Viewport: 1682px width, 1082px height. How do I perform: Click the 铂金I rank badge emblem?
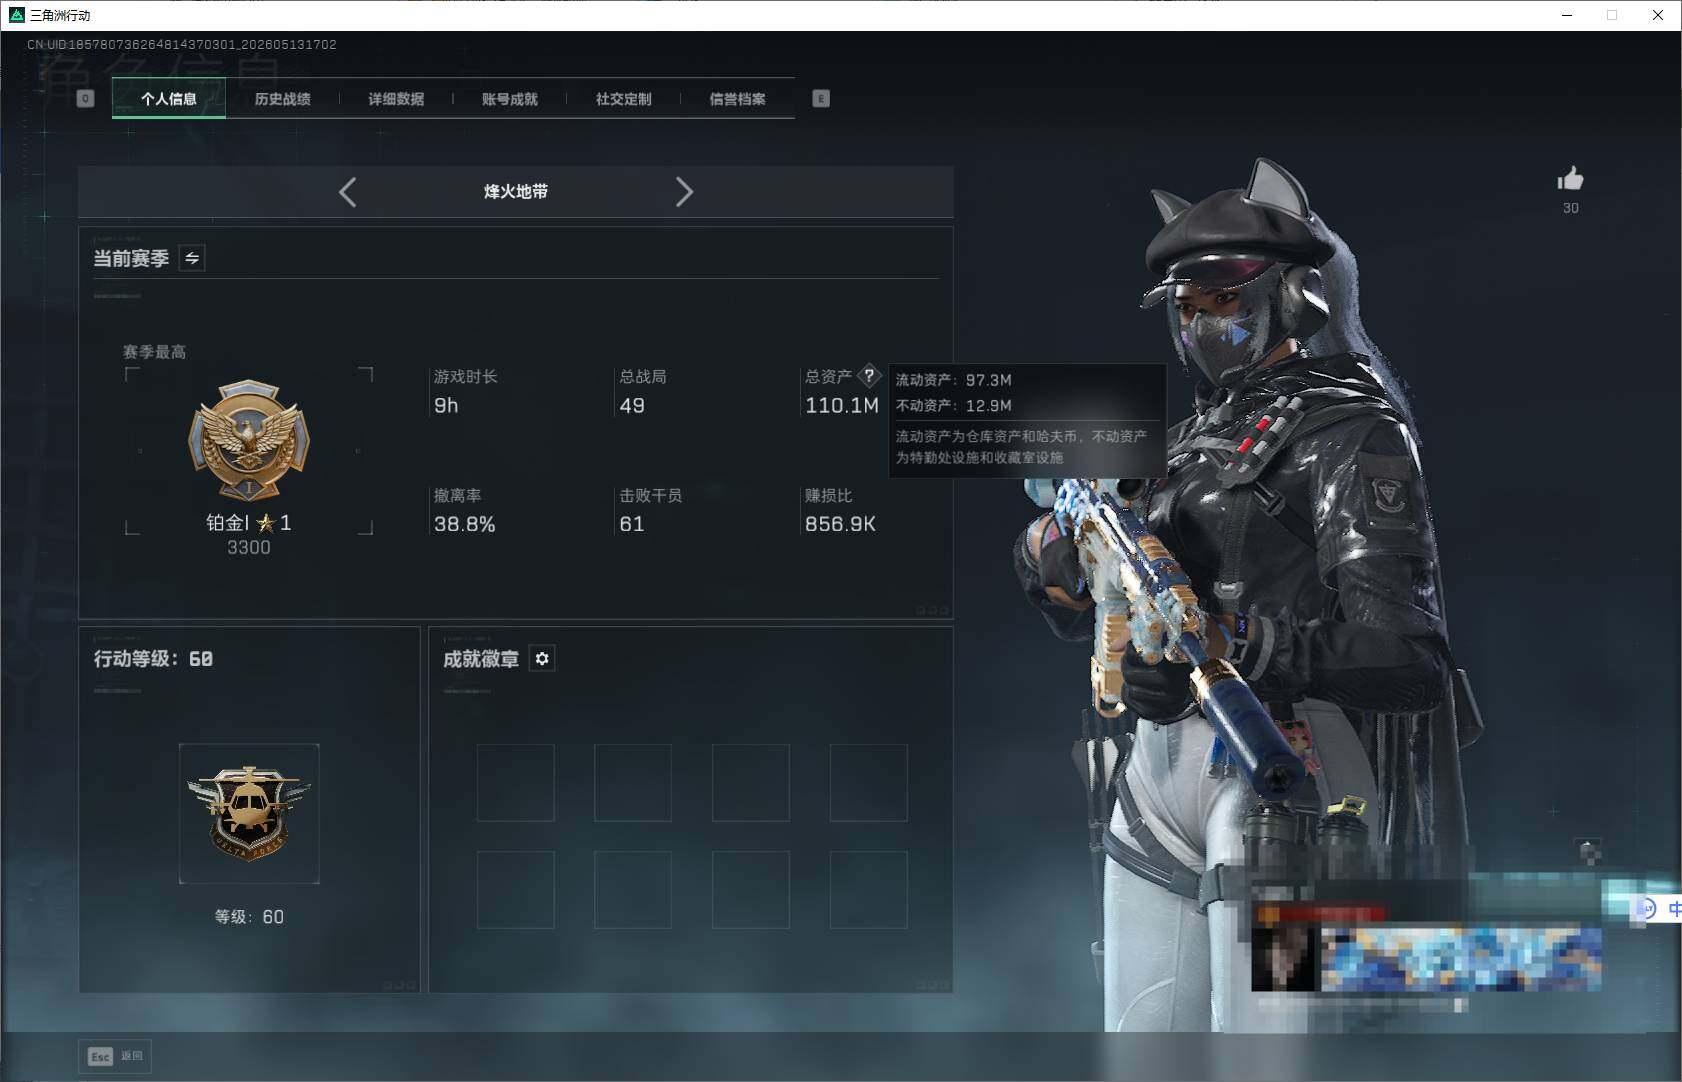click(x=249, y=440)
